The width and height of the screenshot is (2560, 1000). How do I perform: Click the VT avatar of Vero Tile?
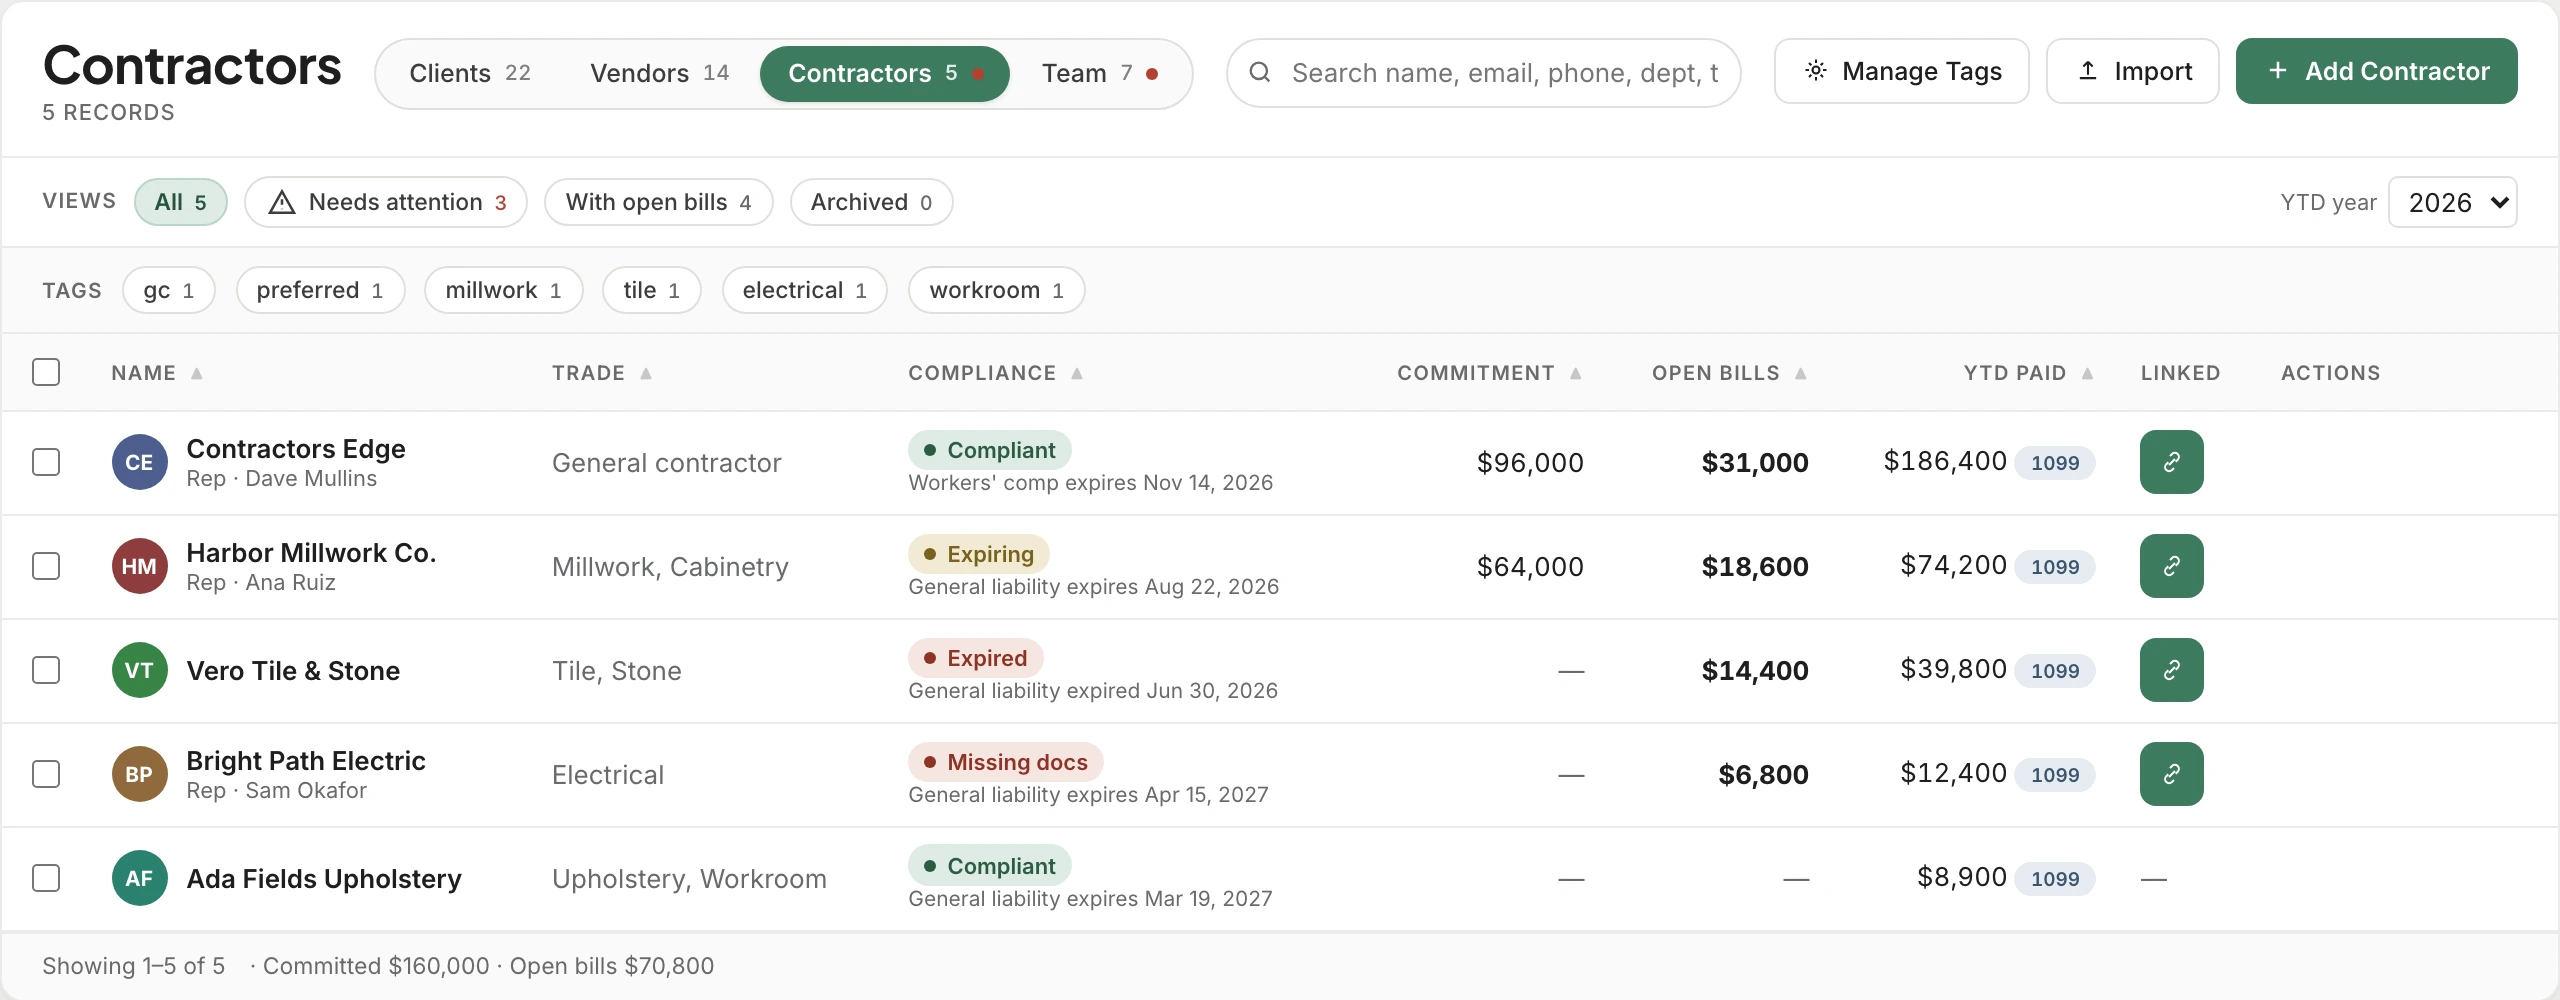[139, 670]
